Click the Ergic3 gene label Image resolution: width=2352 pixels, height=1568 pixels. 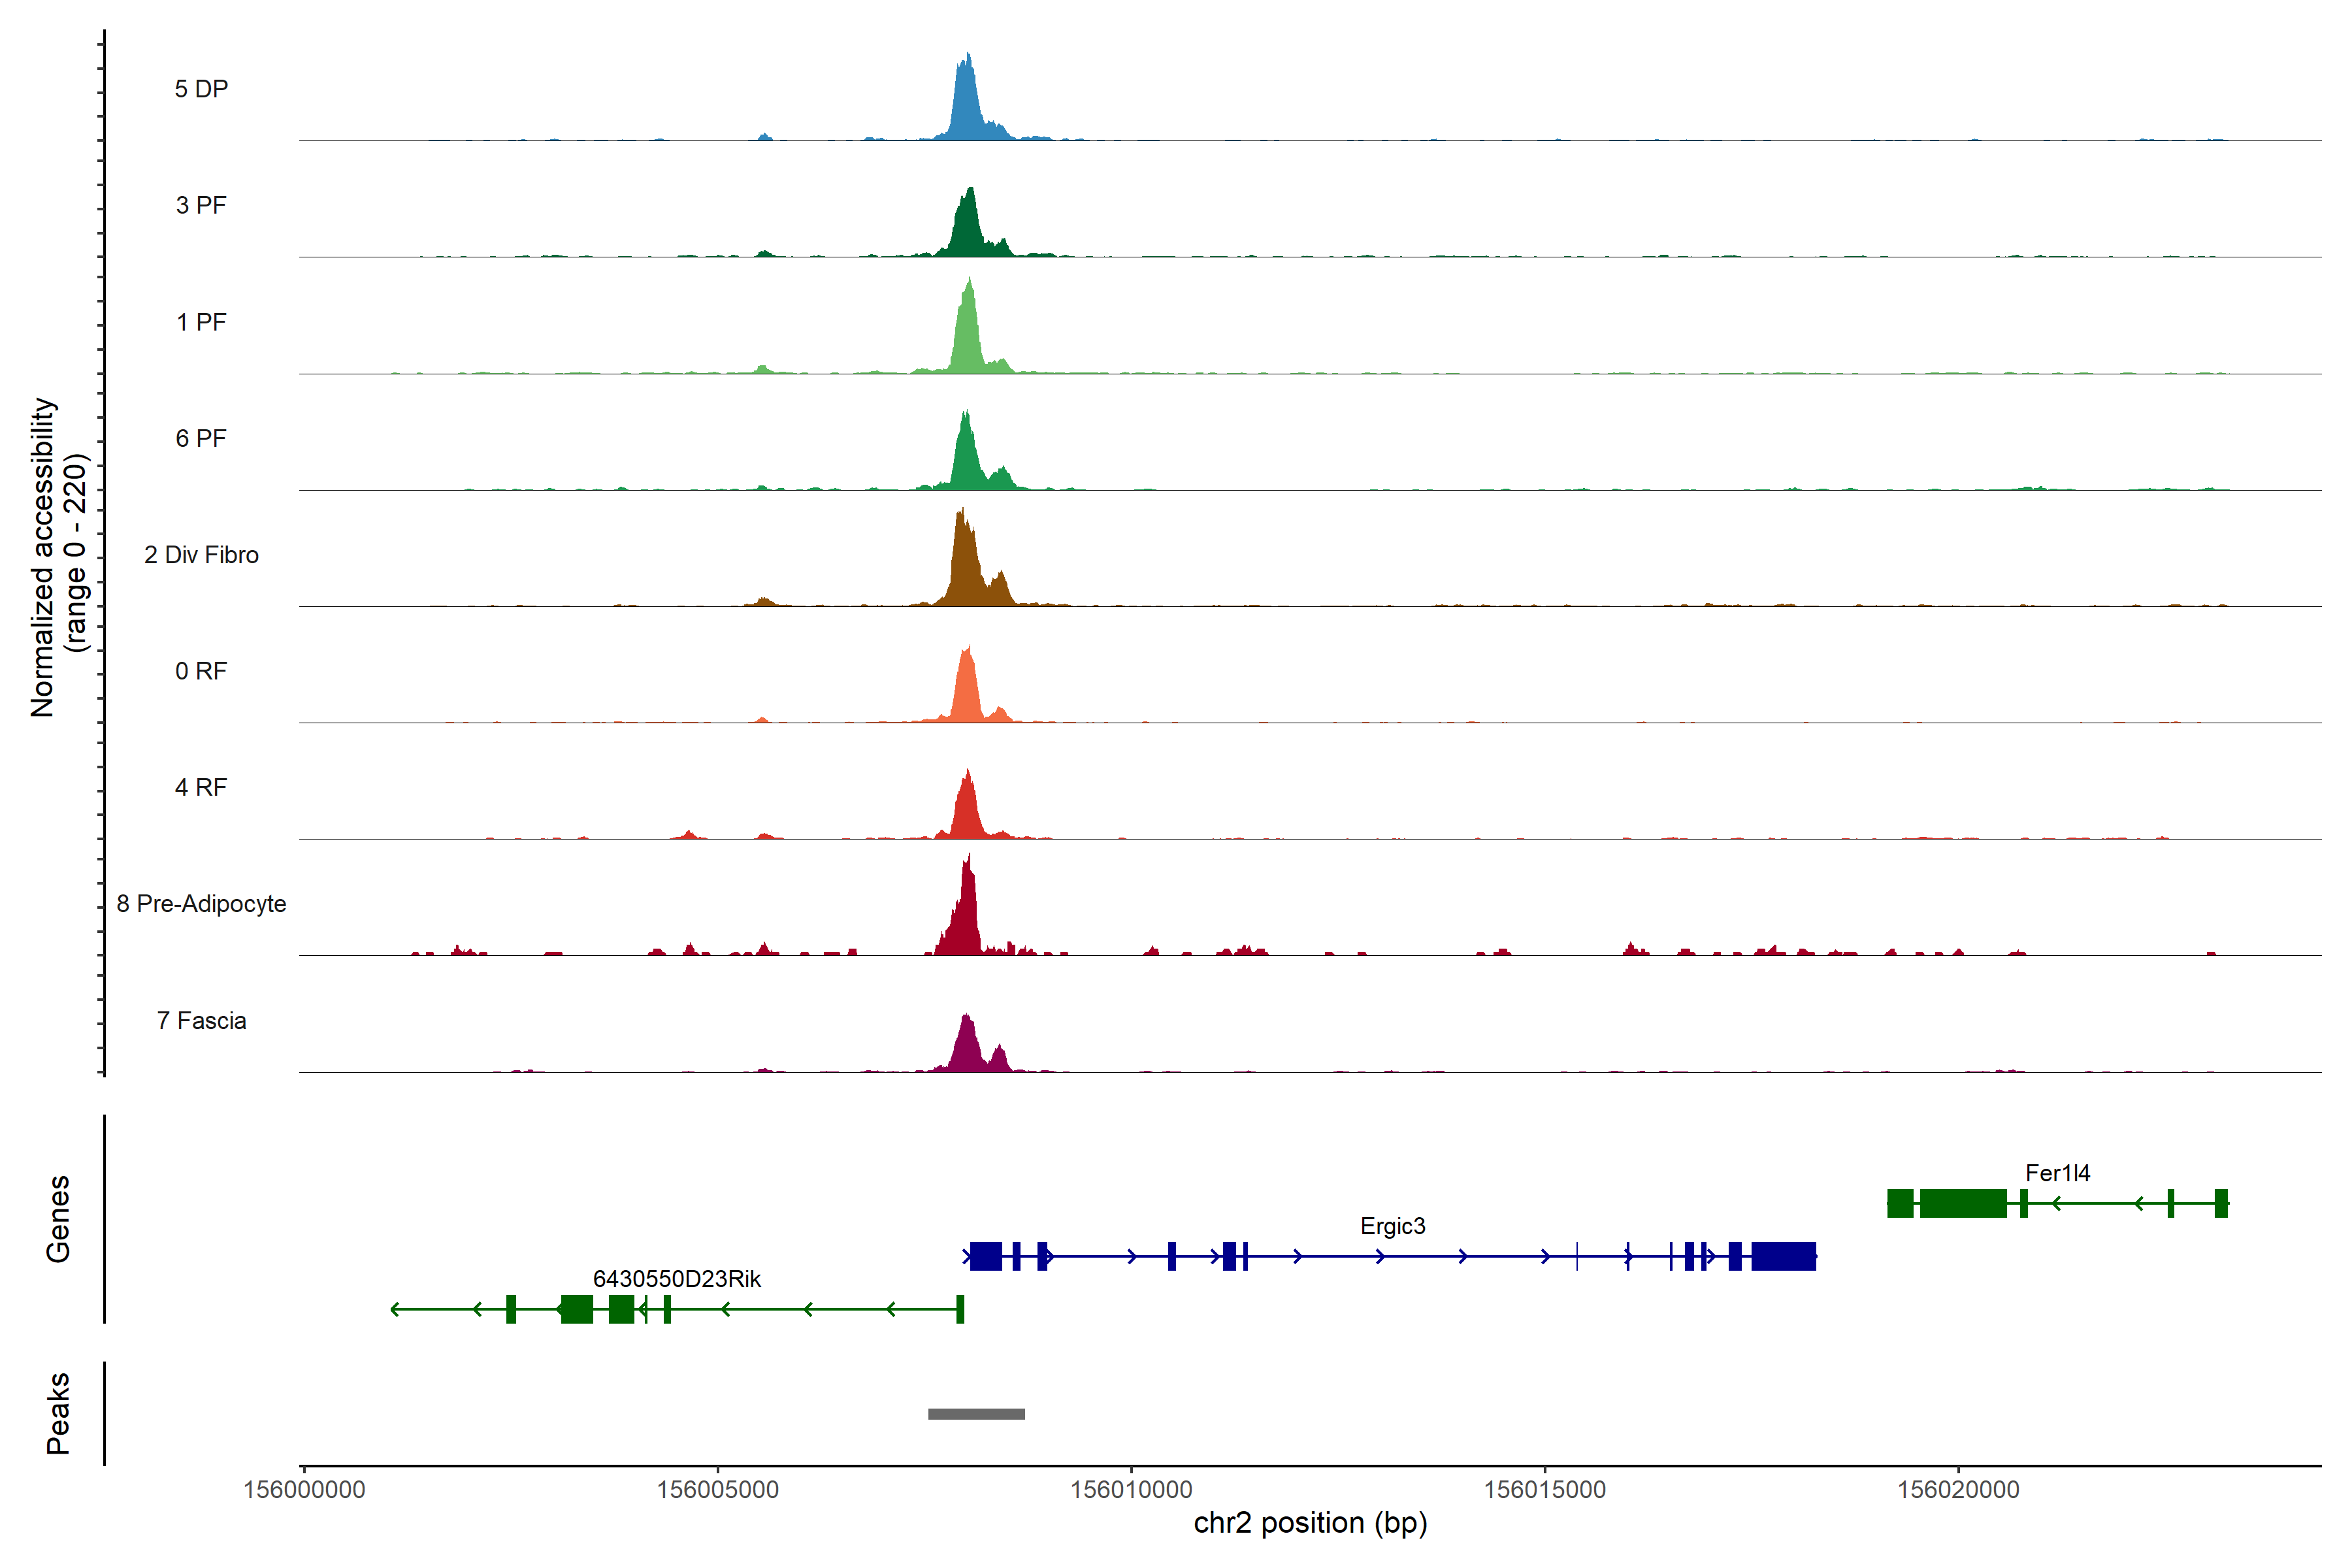pos(1392,1226)
